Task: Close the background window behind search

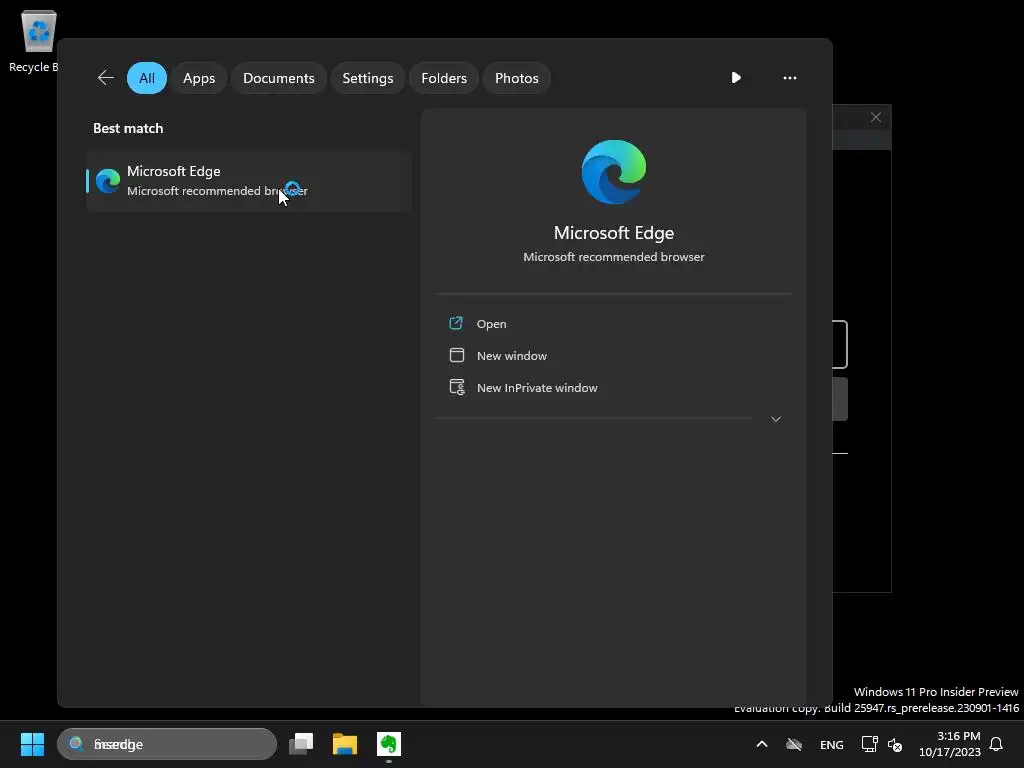Action: (876, 117)
